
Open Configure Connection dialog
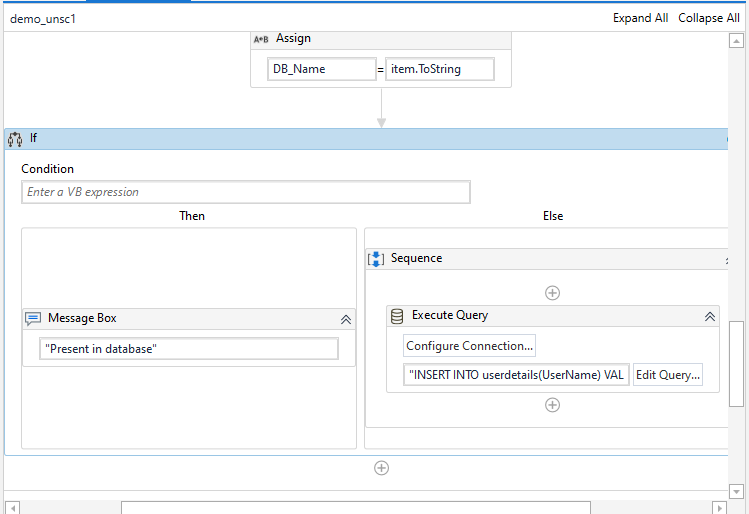[470, 346]
